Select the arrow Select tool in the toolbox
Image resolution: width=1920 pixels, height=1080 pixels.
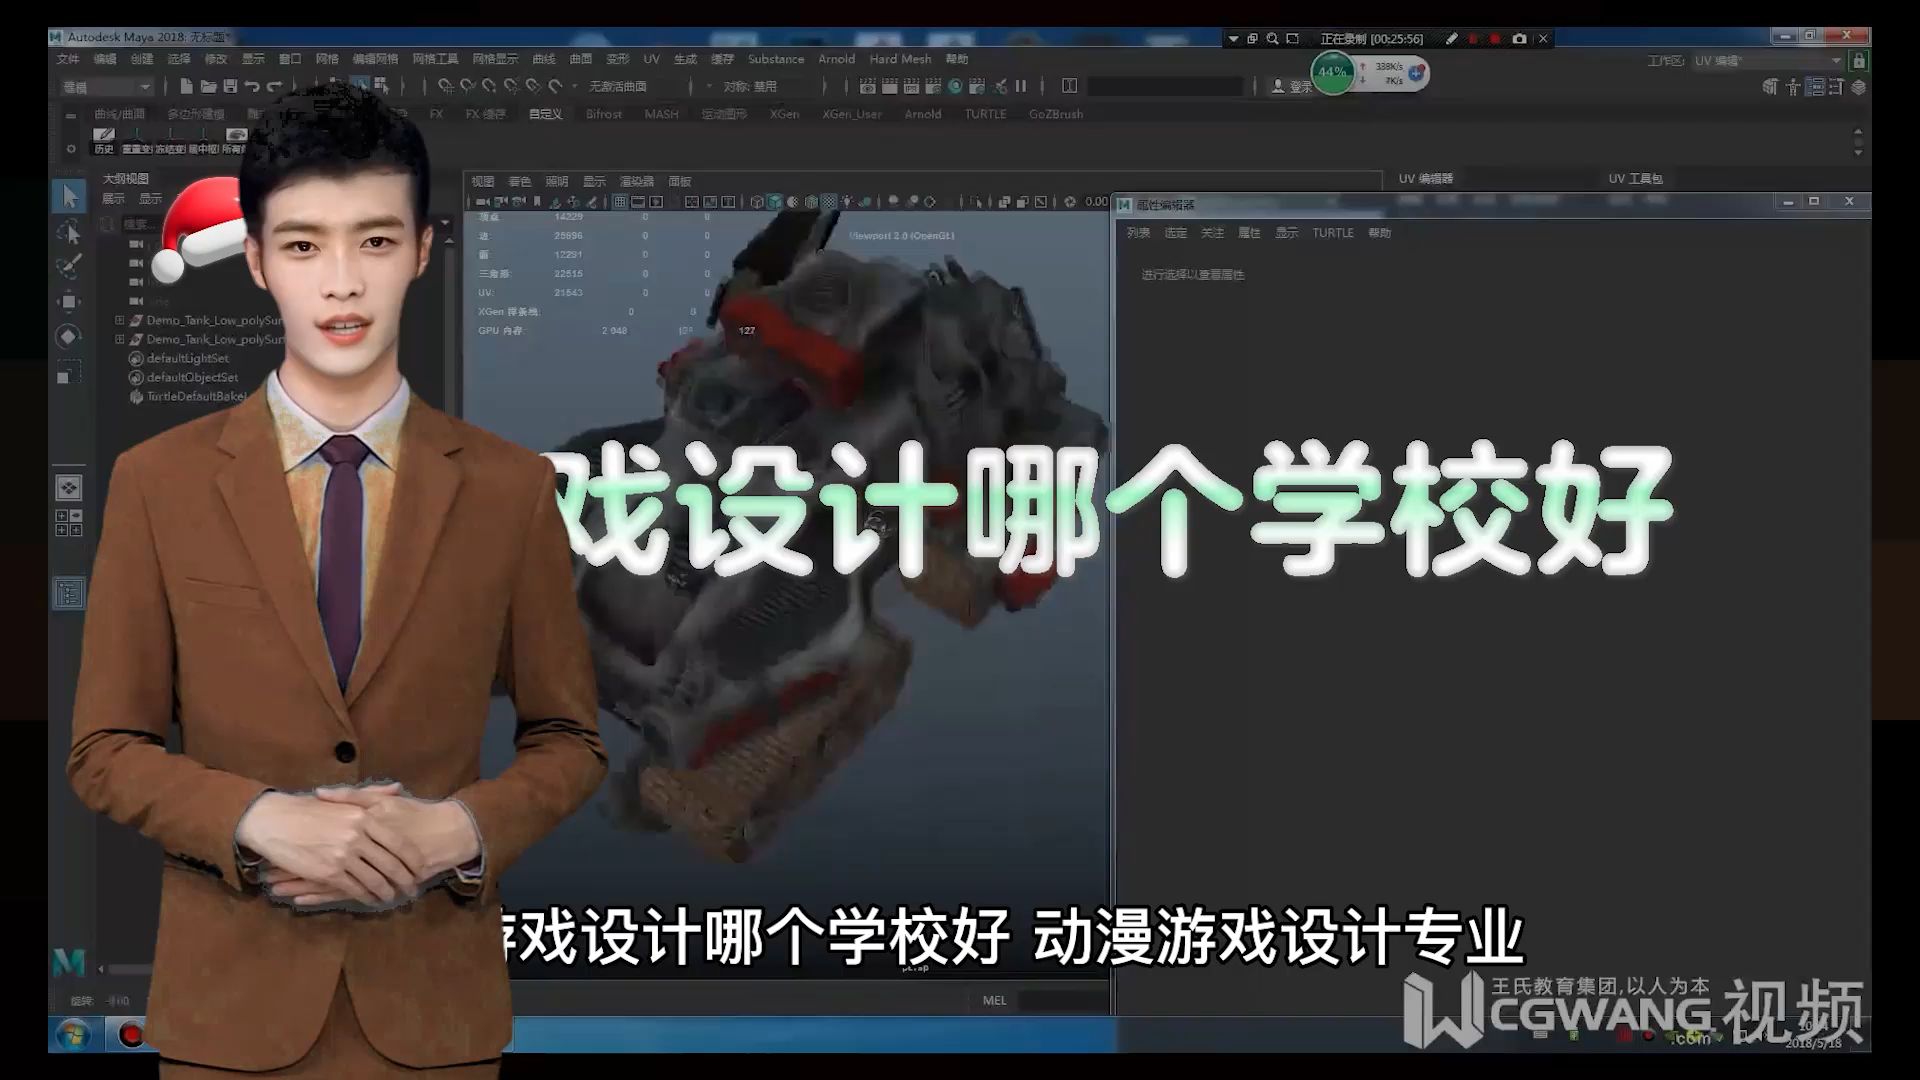(69, 195)
